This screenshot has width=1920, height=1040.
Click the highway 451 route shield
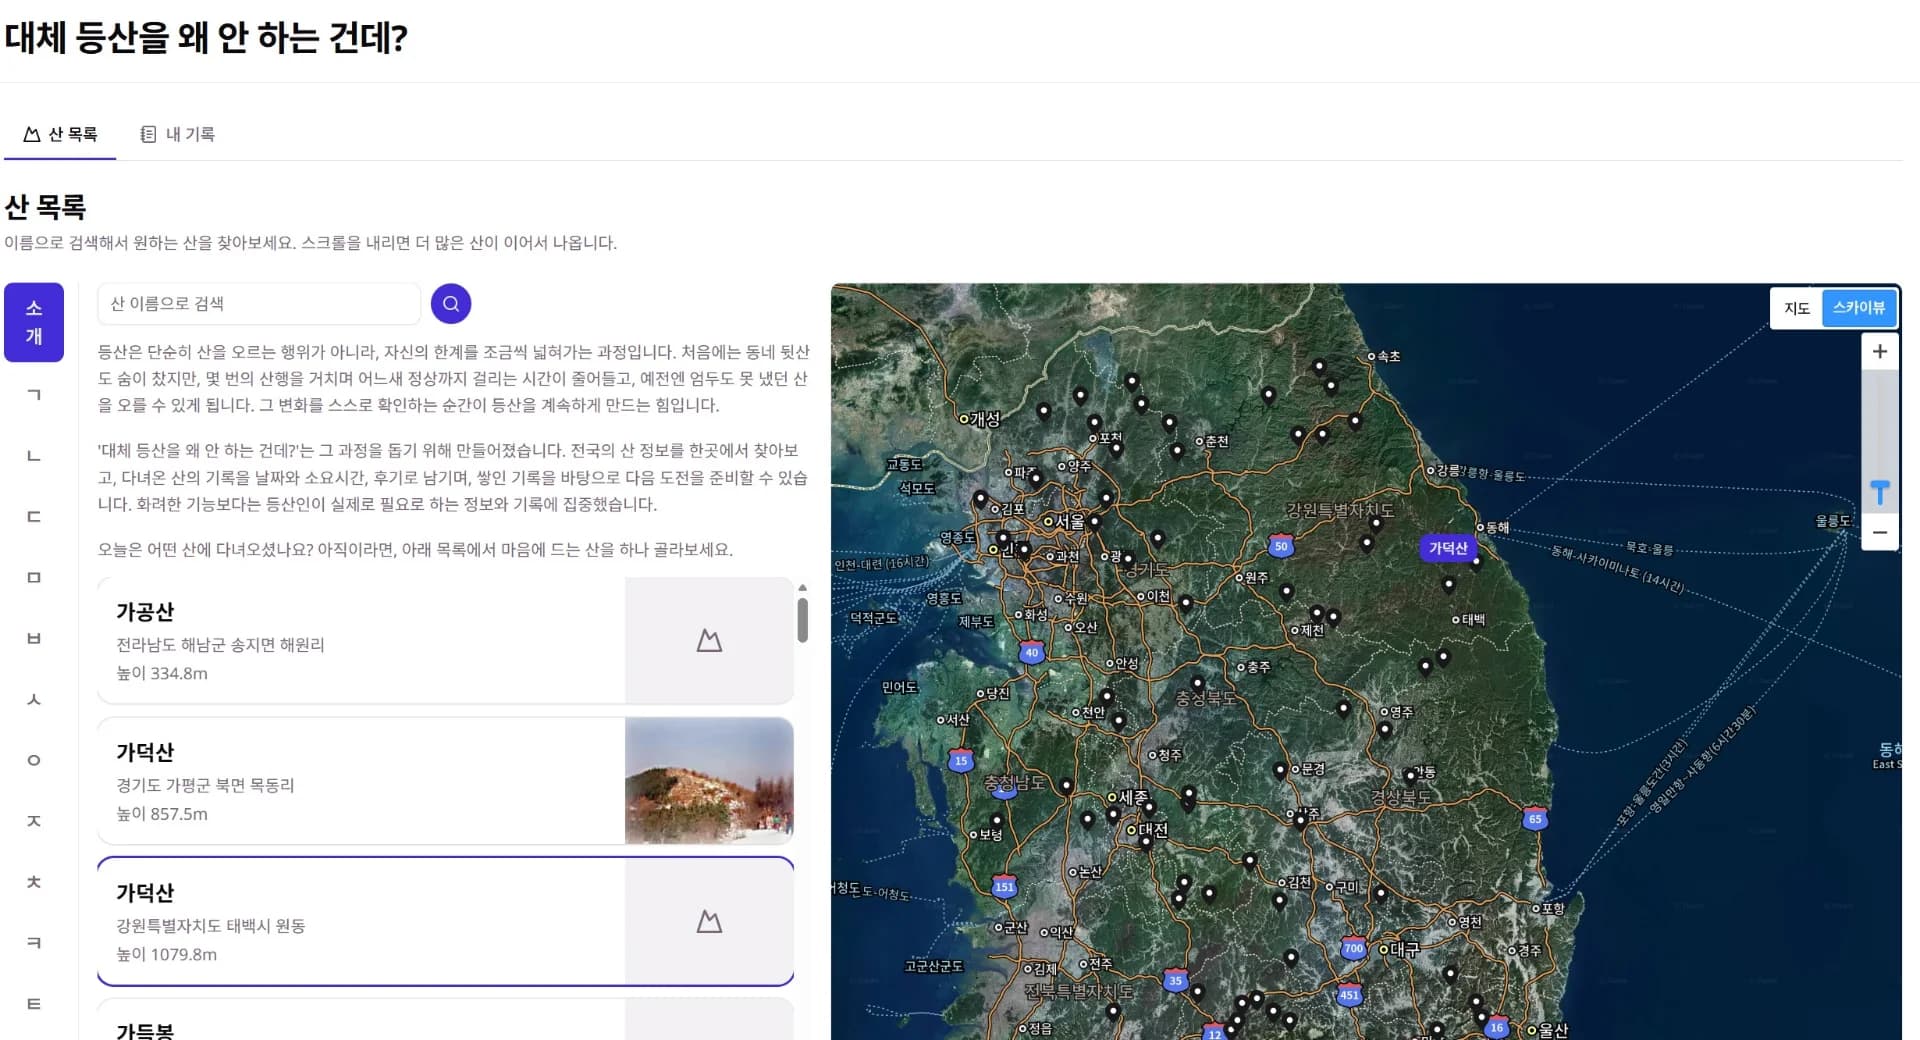(x=1350, y=995)
